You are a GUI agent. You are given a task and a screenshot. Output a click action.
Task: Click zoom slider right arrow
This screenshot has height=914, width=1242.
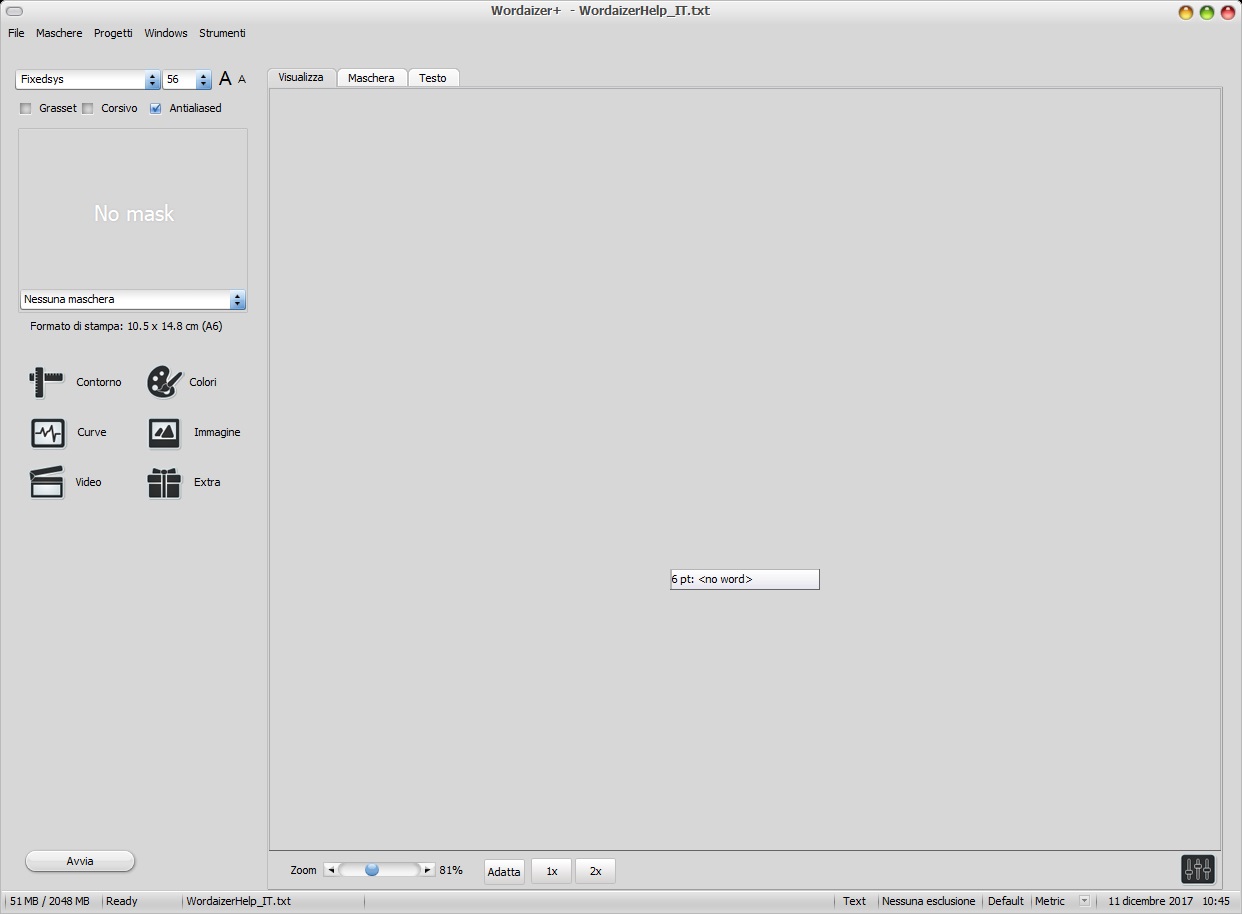(x=428, y=870)
